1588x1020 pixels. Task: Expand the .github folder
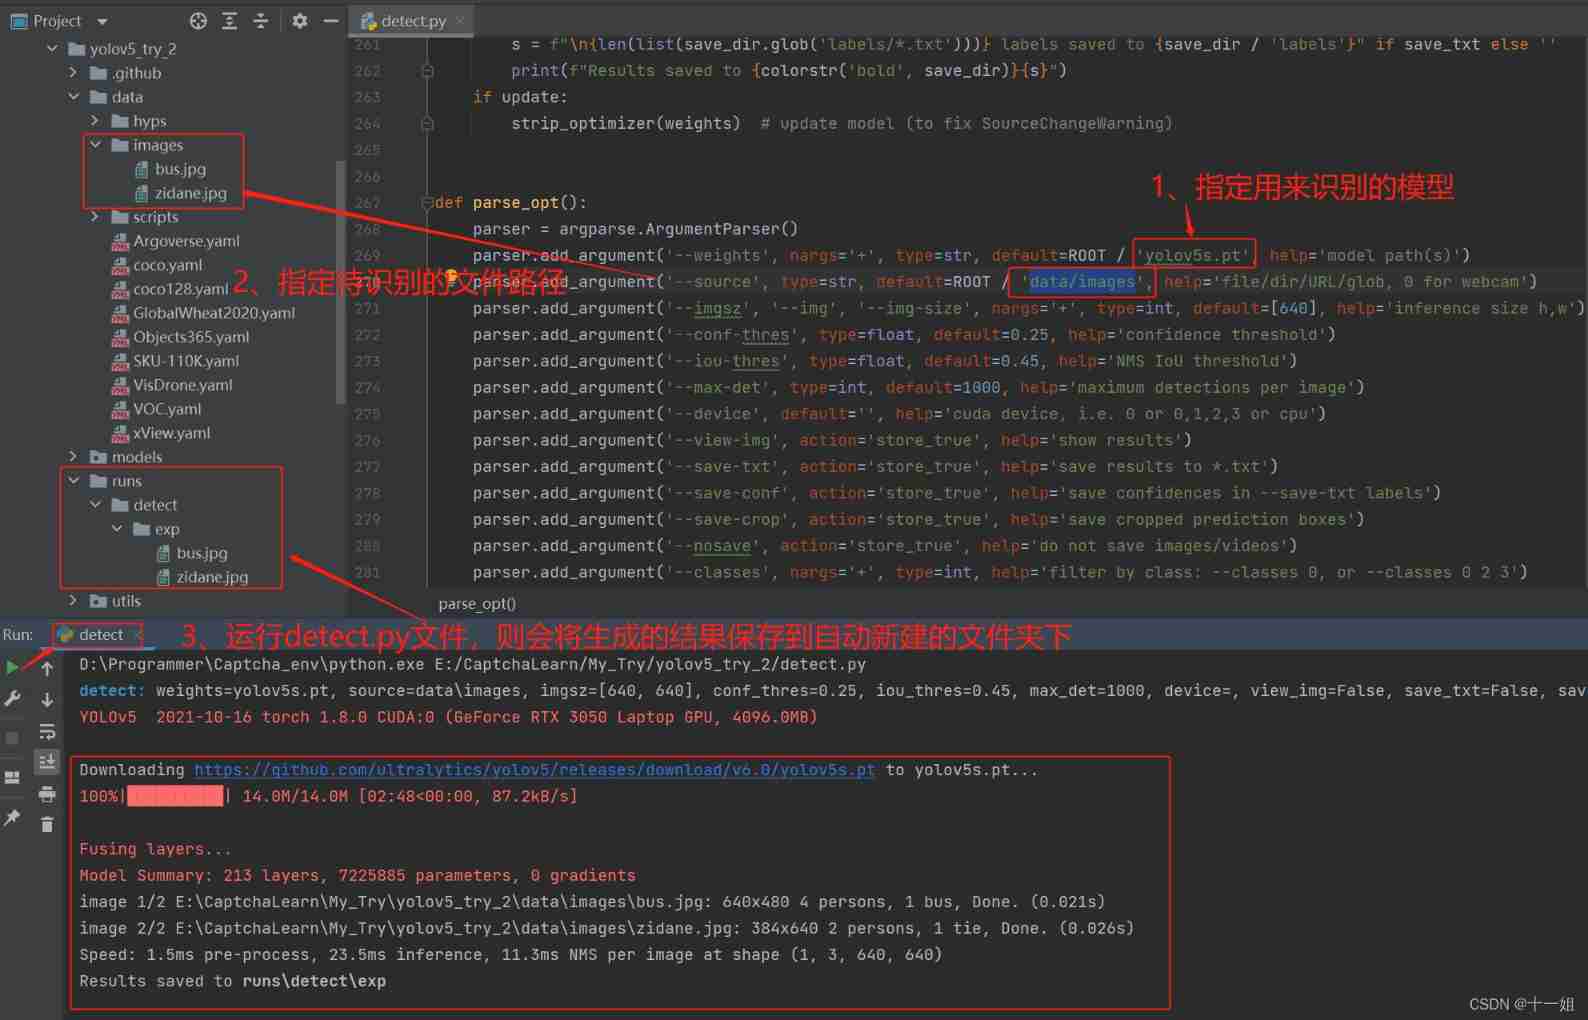pyautogui.click(x=73, y=72)
